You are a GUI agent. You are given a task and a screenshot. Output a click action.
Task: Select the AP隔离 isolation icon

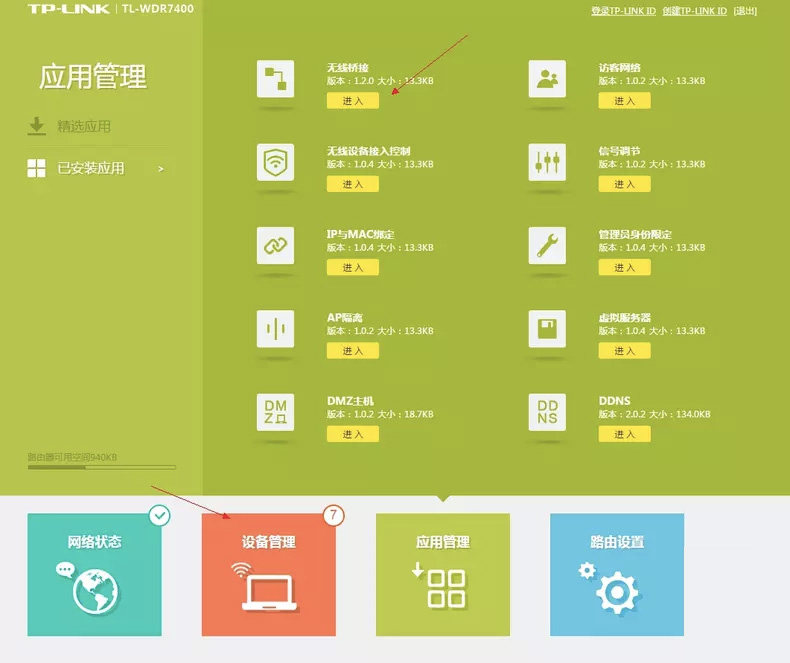pyautogui.click(x=276, y=328)
